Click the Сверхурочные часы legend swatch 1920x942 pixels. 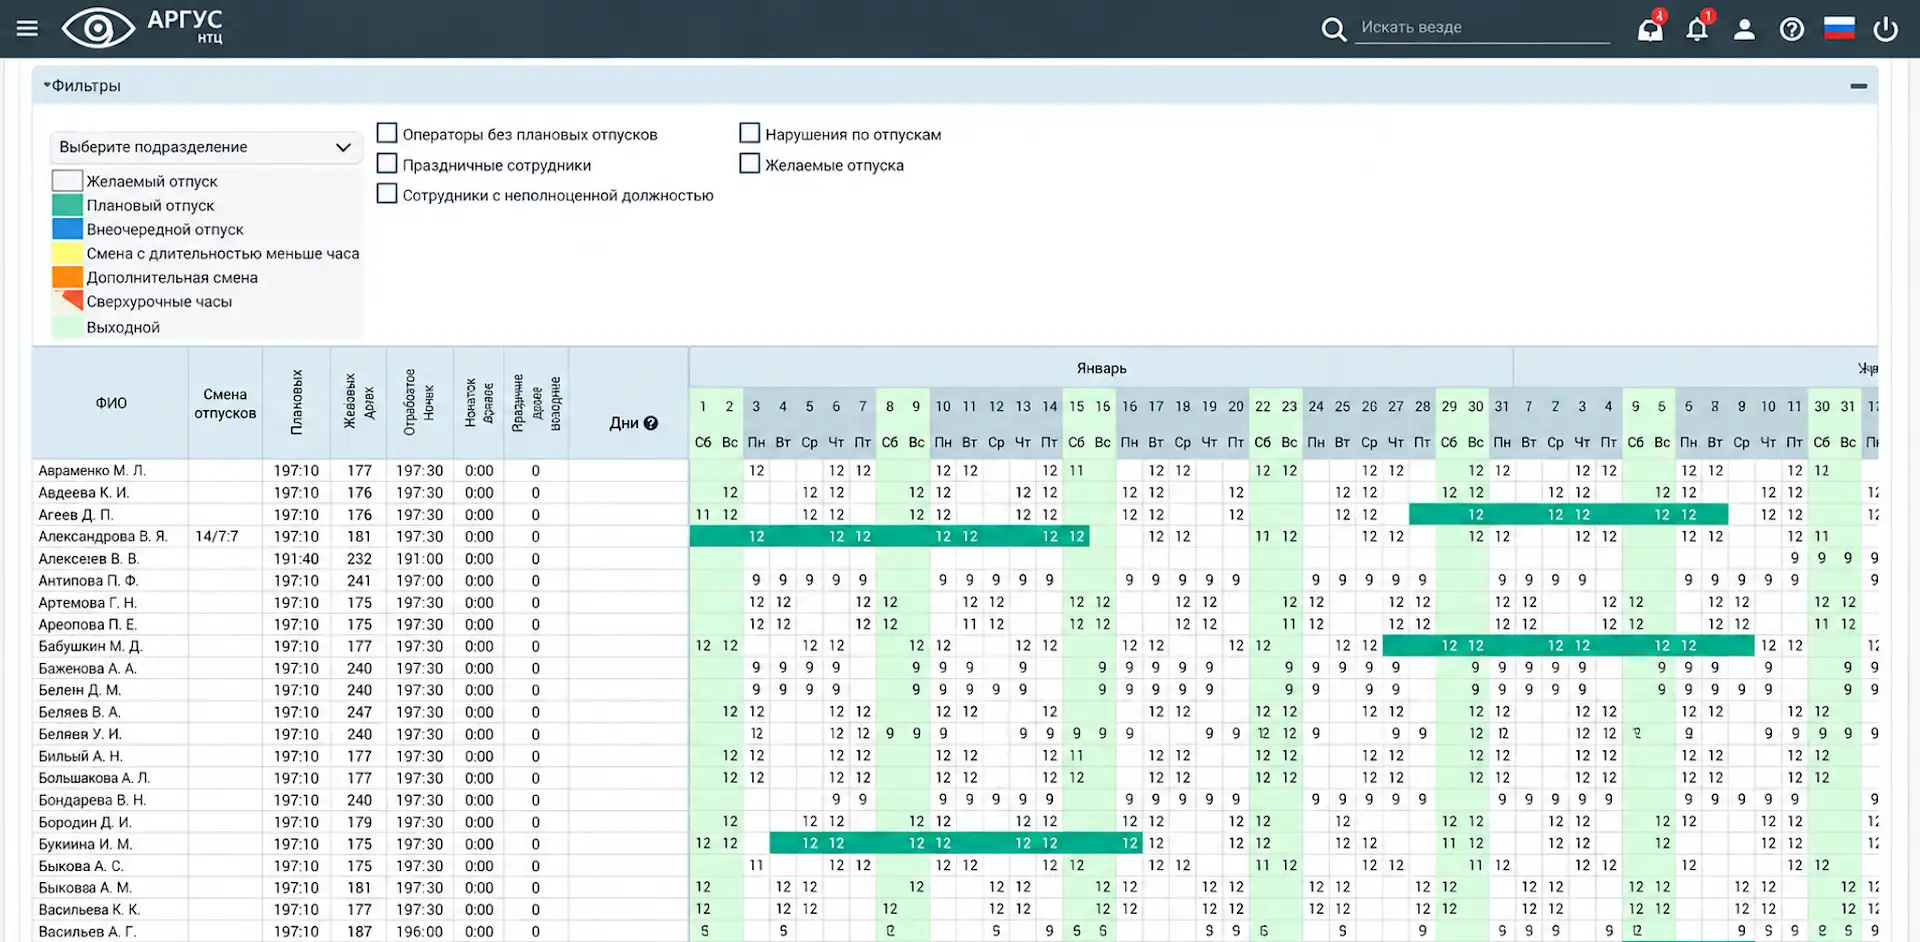(67, 301)
